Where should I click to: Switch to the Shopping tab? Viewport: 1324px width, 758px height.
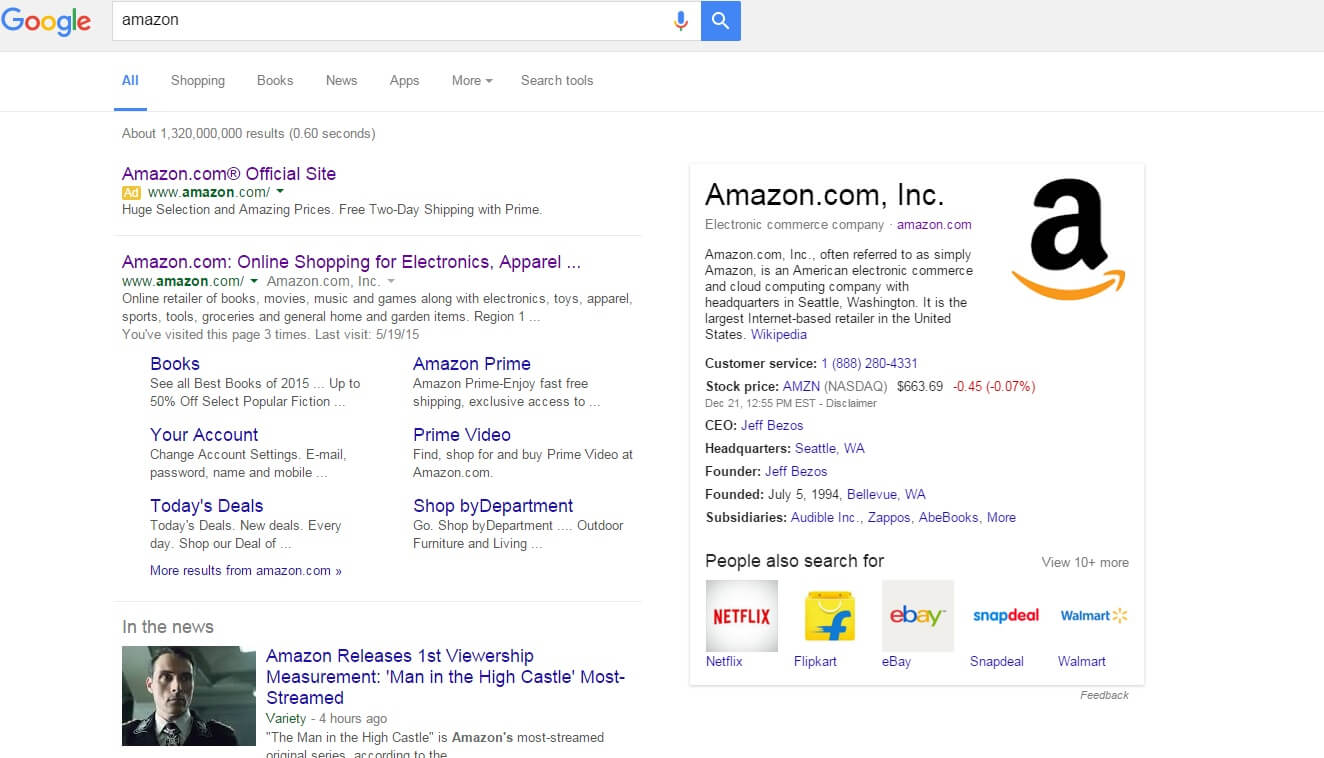point(198,81)
